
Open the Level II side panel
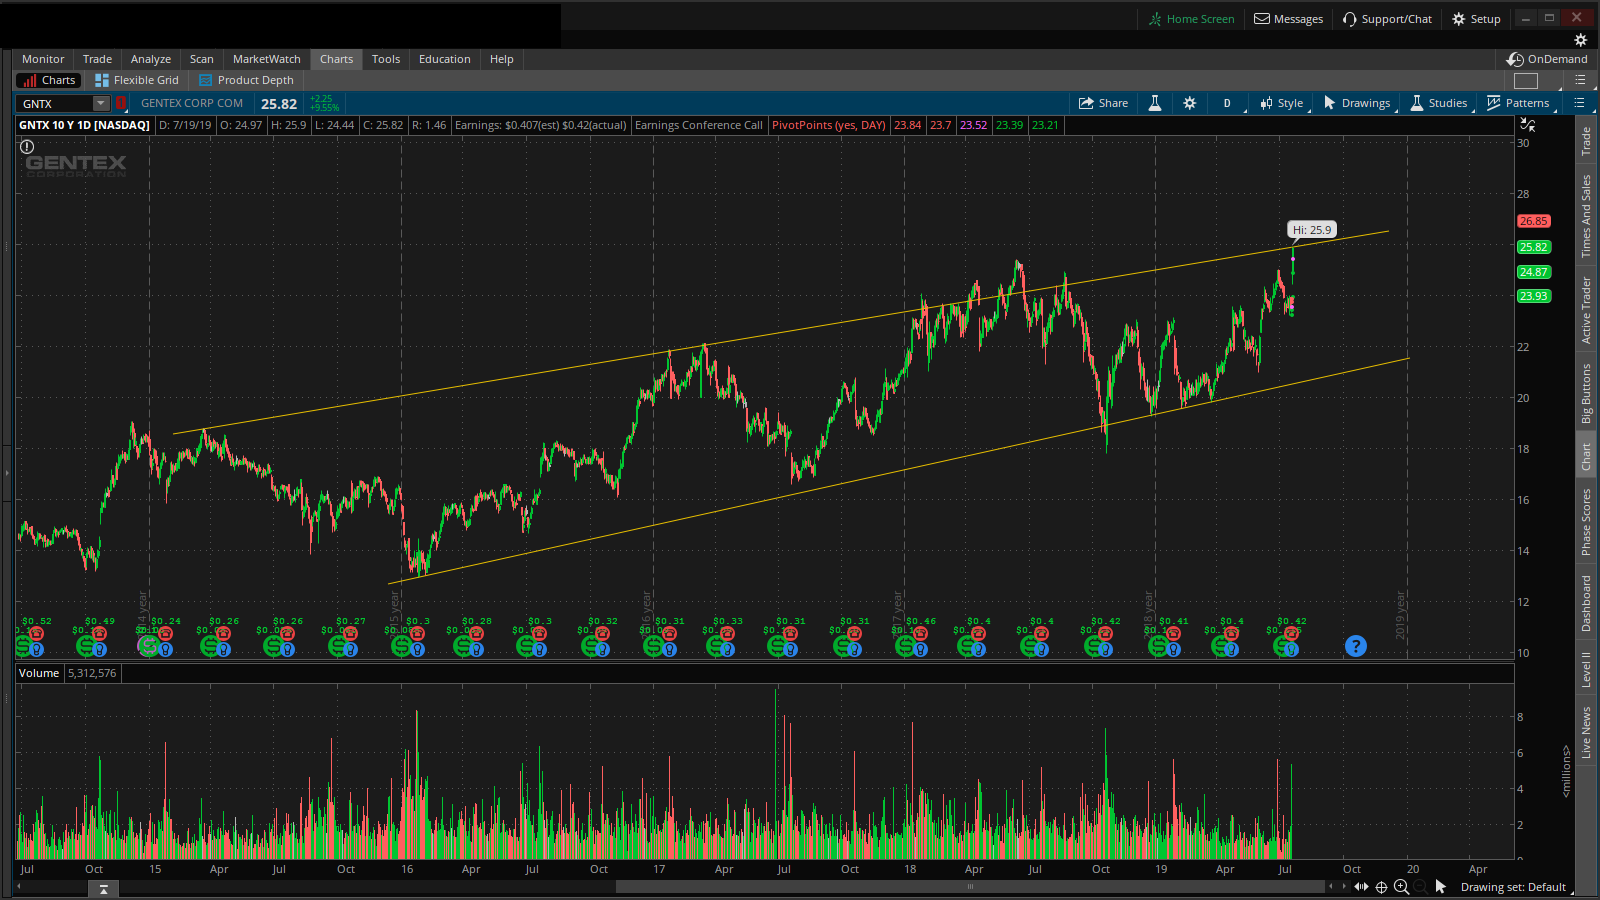point(1586,669)
